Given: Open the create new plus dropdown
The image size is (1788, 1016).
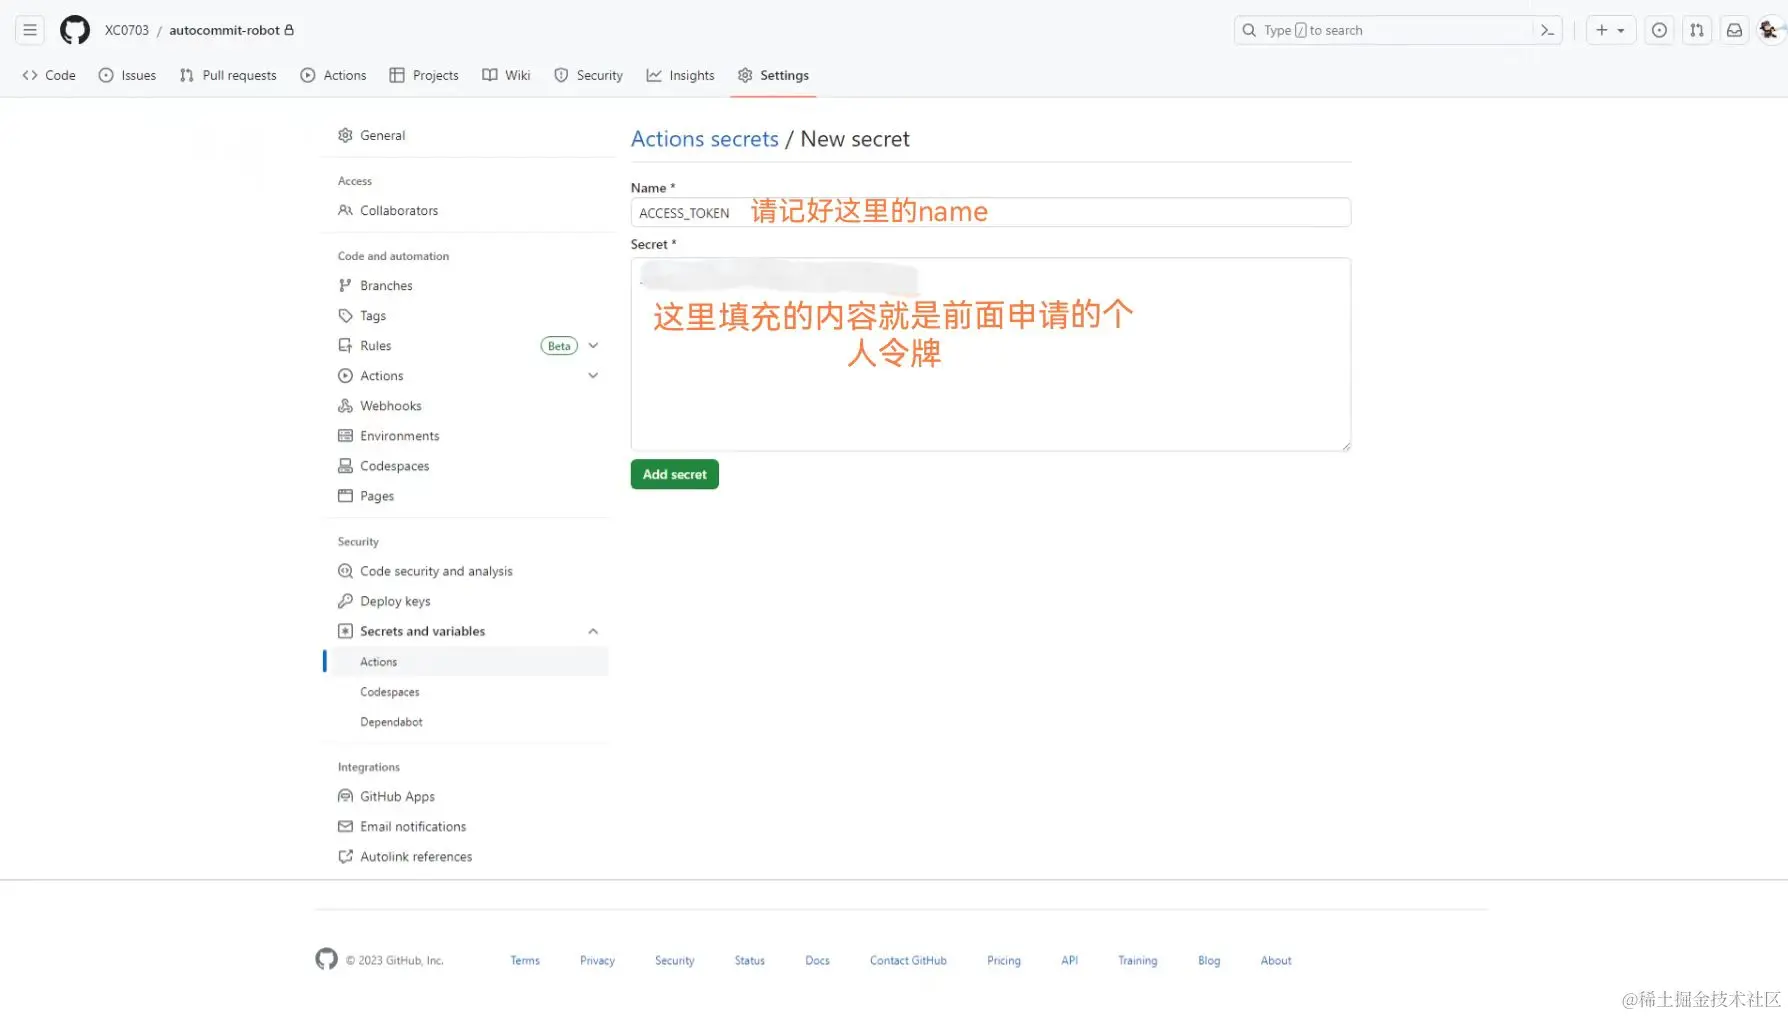Looking at the screenshot, I should point(1610,30).
